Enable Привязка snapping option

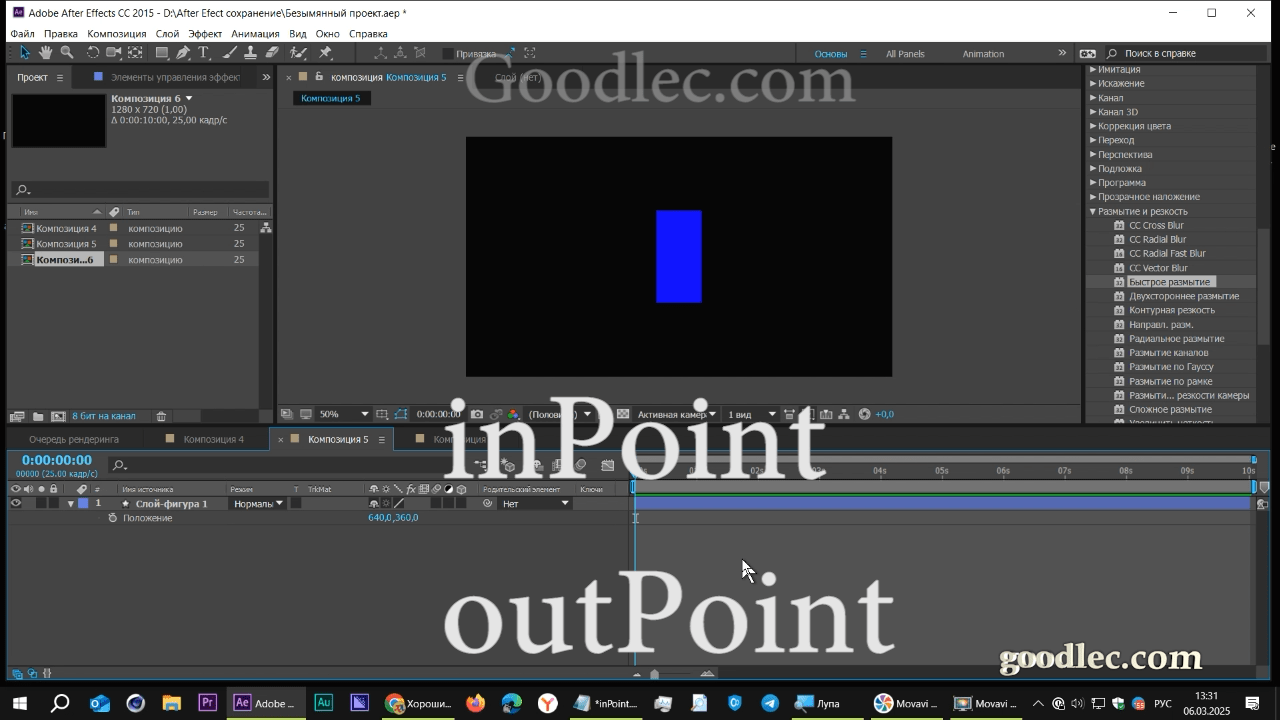click(x=448, y=53)
